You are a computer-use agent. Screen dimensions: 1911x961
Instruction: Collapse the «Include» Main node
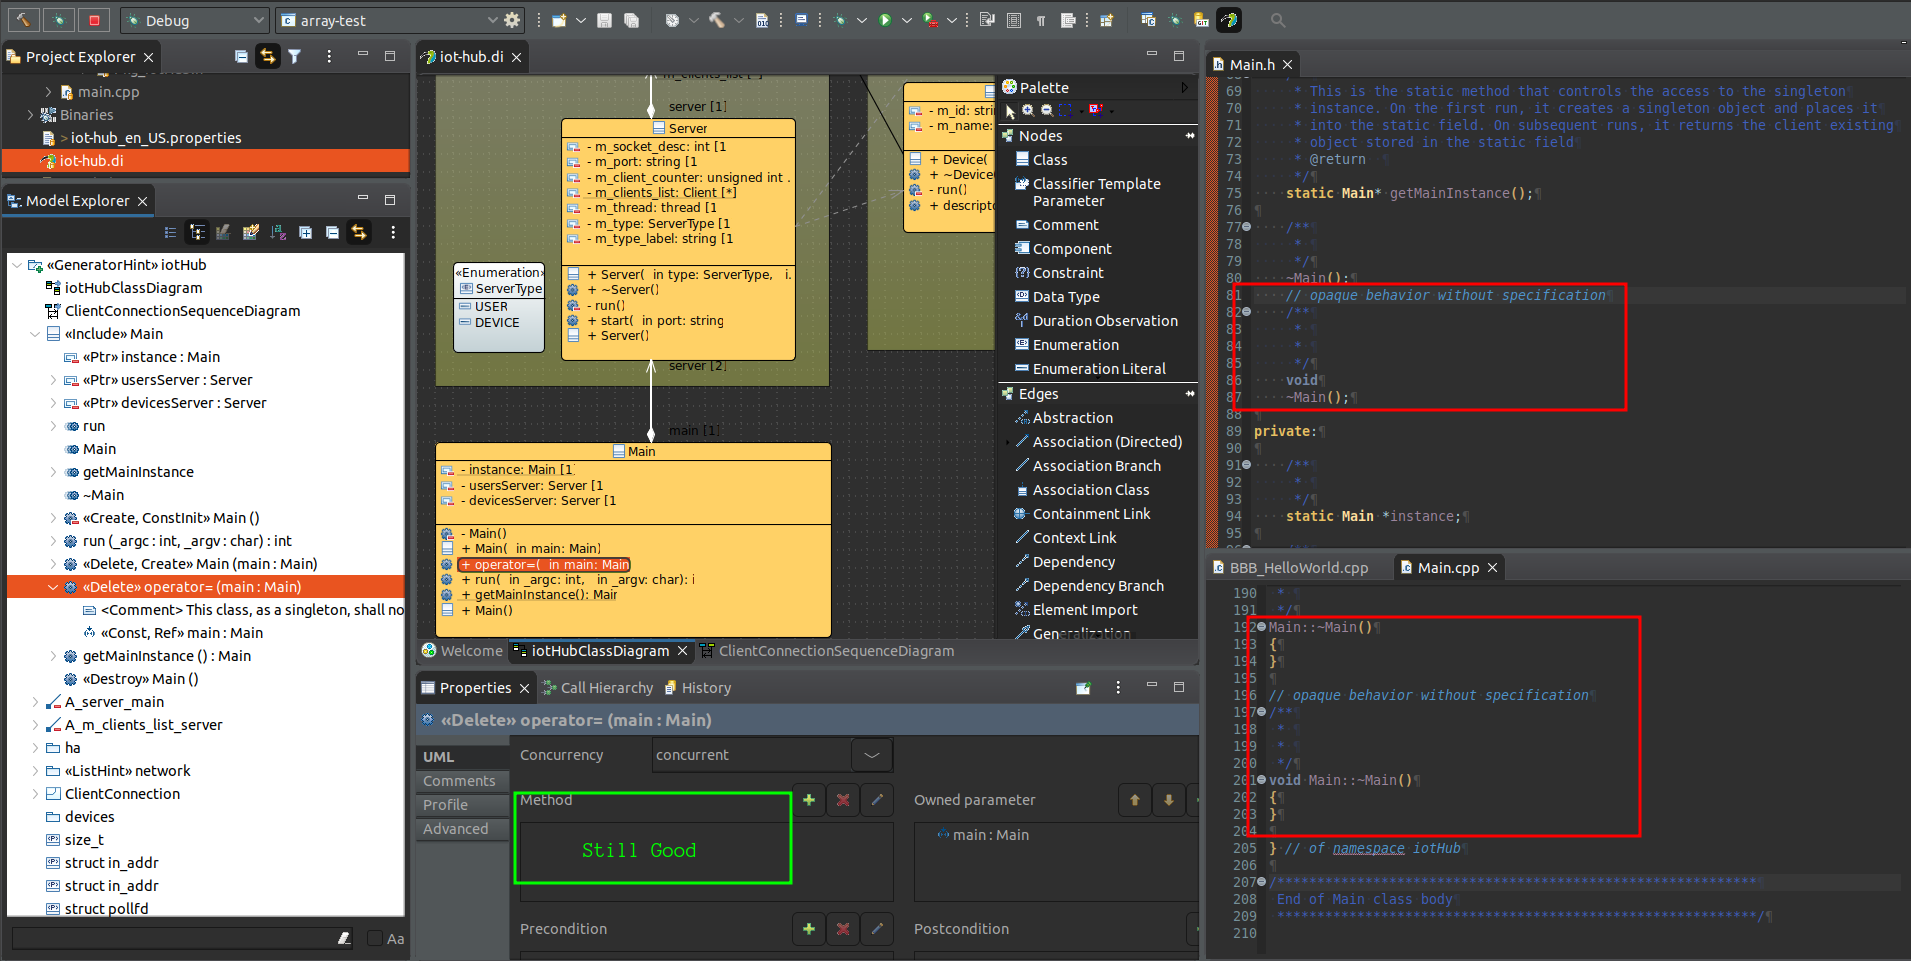(x=35, y=334)
